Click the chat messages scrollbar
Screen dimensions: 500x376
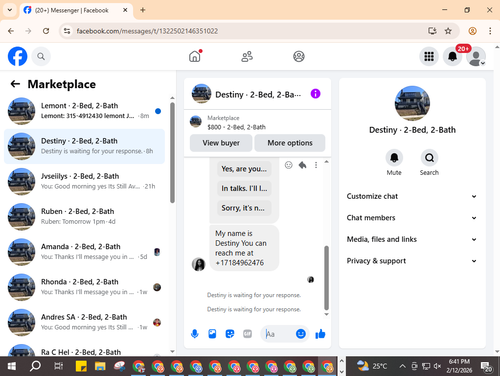(x=327, y=278)
